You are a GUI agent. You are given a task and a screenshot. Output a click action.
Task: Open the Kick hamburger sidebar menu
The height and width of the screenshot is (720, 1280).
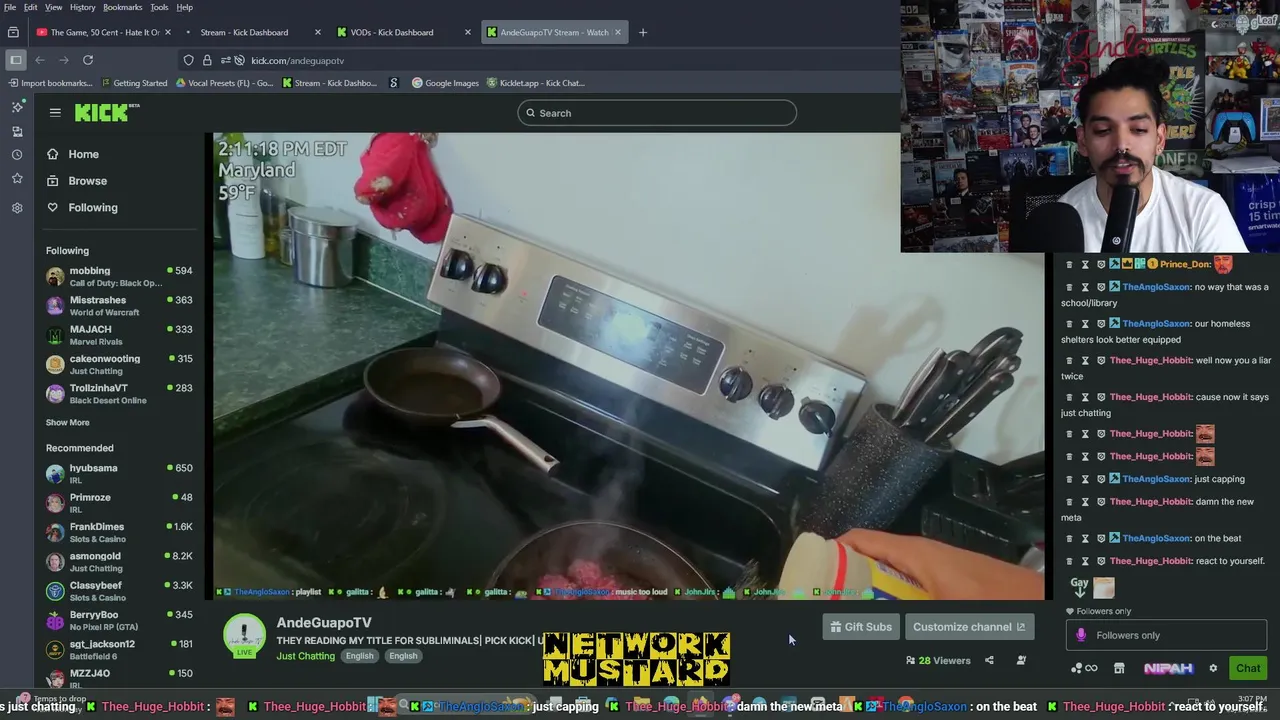point(55,113)
